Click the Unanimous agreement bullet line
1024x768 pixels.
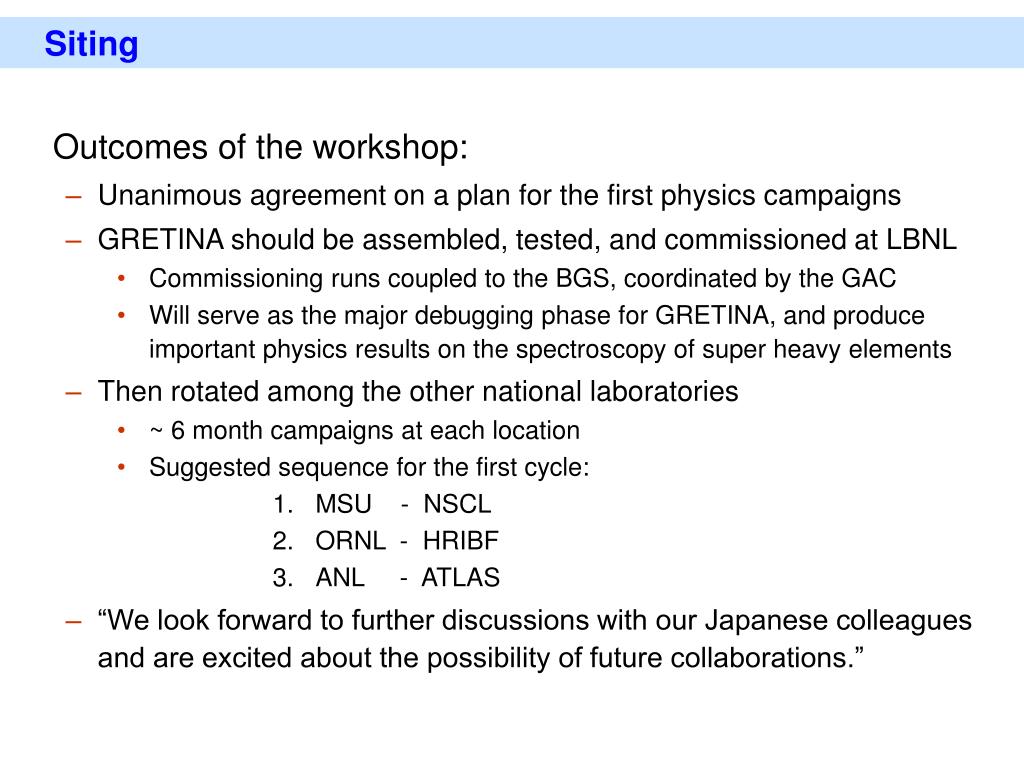pyautogui.click(x=499, y=195)
